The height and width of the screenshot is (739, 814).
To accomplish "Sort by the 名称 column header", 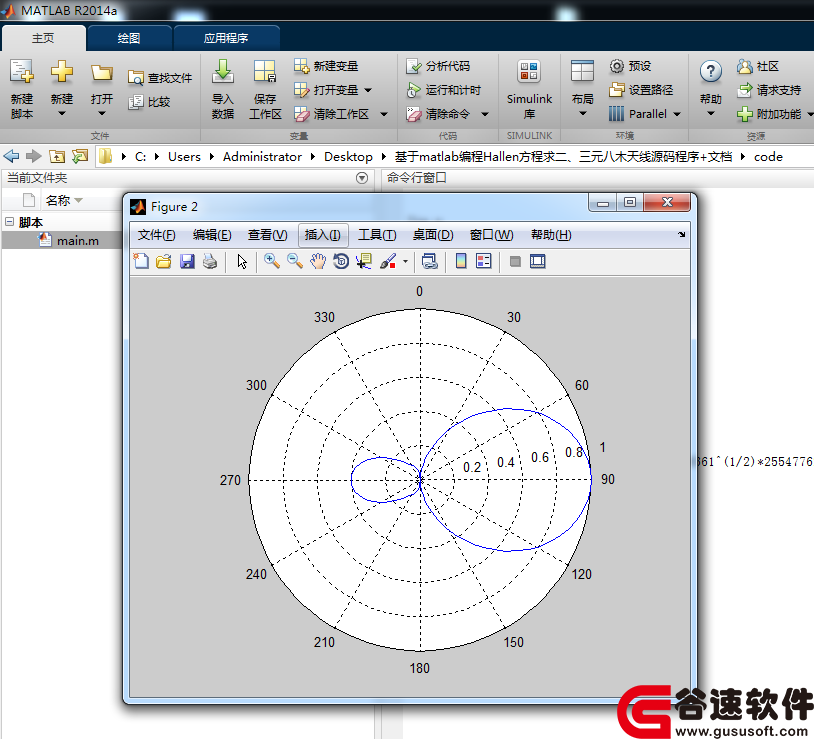I will [x=58, y=200].
